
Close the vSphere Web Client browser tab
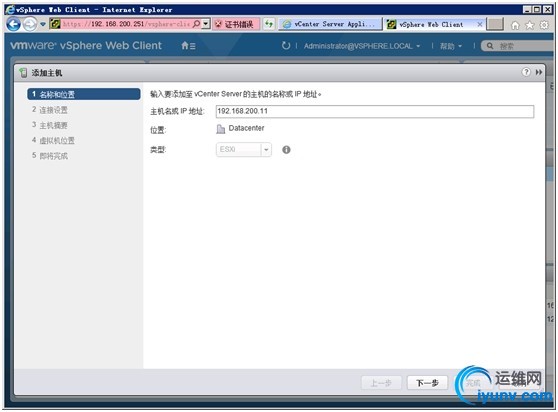479,24
